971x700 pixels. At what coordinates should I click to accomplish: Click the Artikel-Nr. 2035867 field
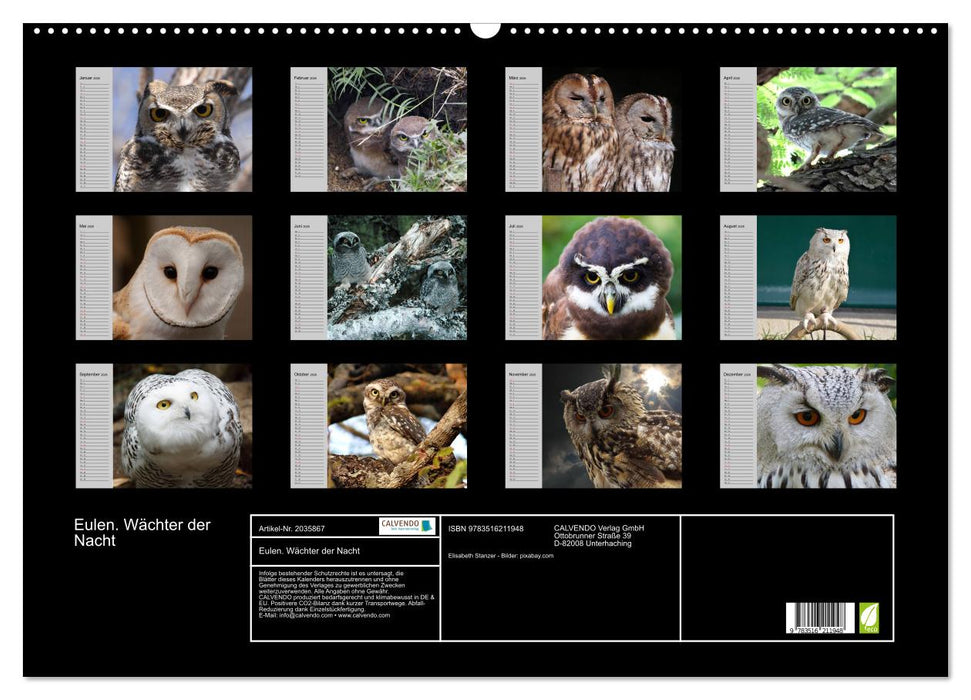click(x=292, y=527)
